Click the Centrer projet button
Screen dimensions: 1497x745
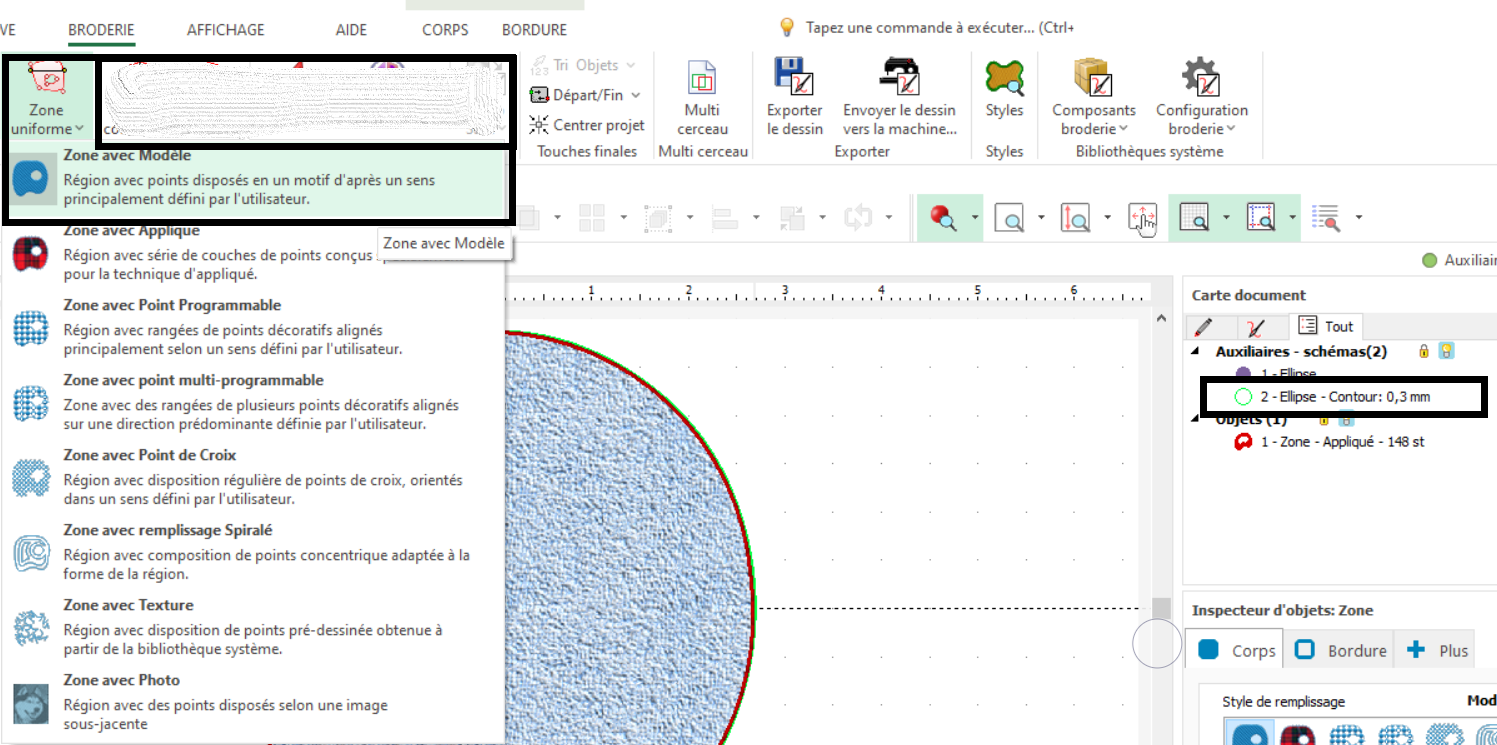coord(587,125)
